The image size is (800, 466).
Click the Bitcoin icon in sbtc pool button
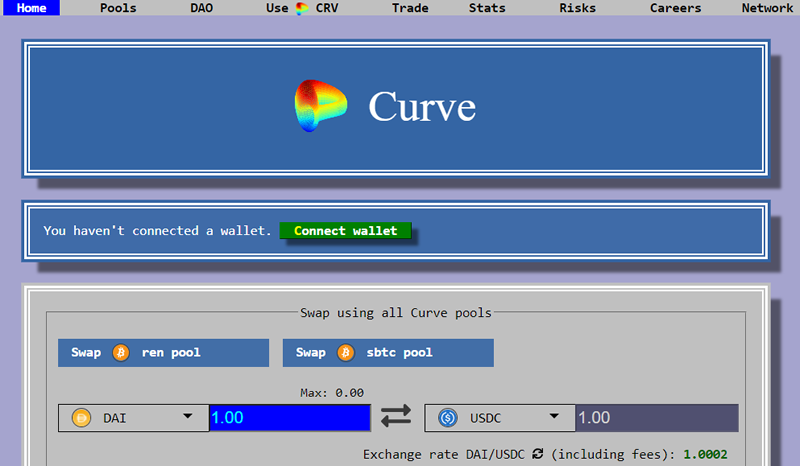(345, 353)
